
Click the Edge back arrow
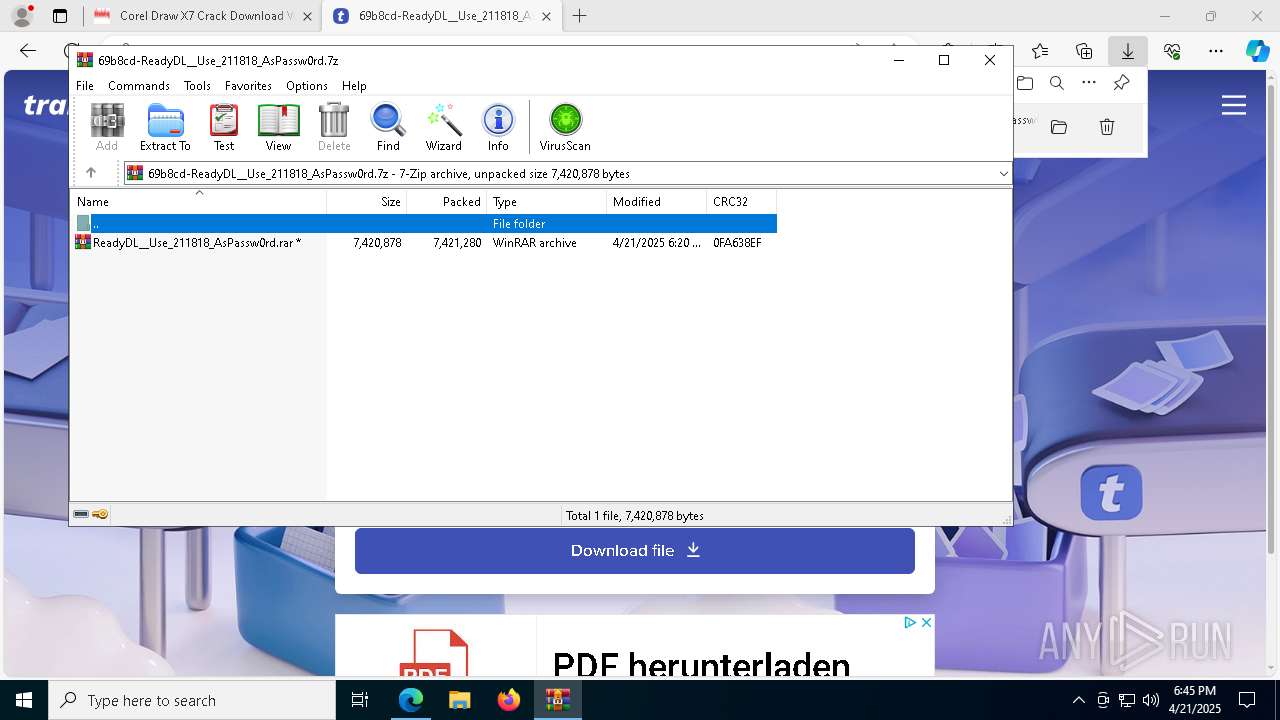28,51
